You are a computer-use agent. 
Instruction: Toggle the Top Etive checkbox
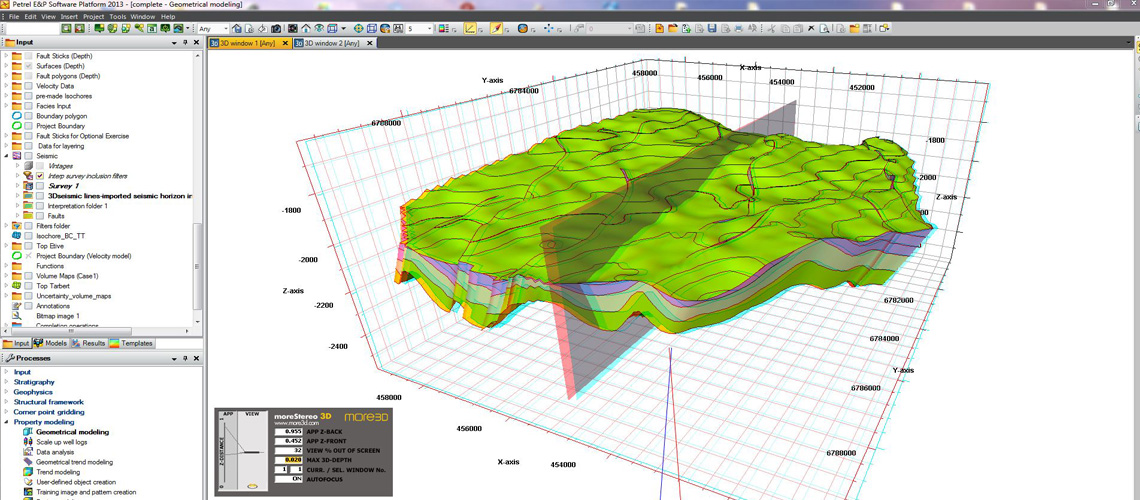click(28, 246)
